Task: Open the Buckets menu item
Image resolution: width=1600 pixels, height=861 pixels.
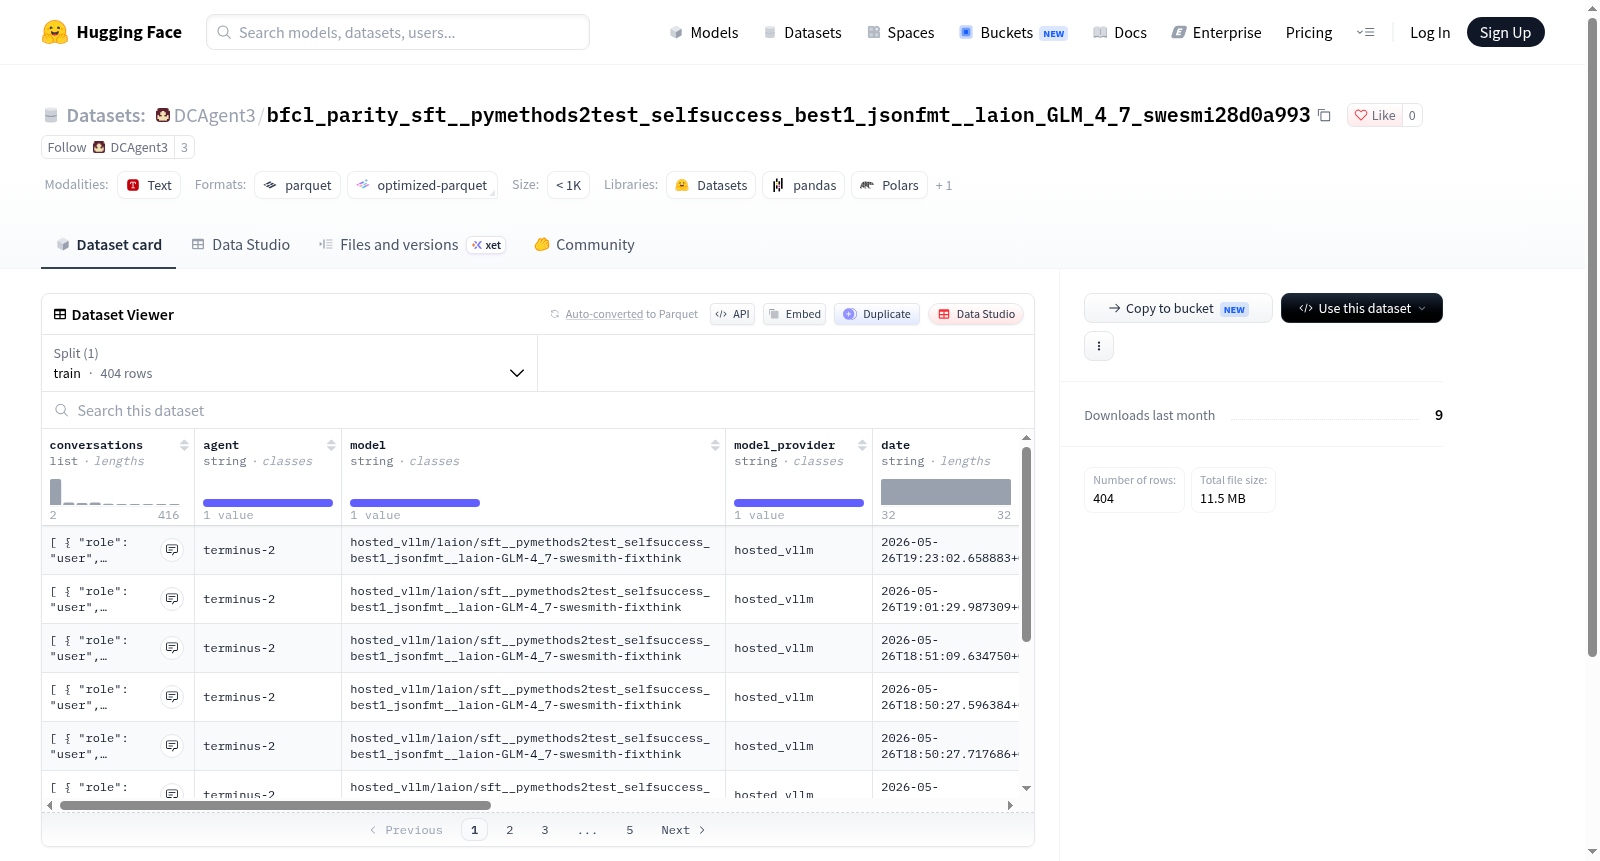Action: (x=1013, y=32)
